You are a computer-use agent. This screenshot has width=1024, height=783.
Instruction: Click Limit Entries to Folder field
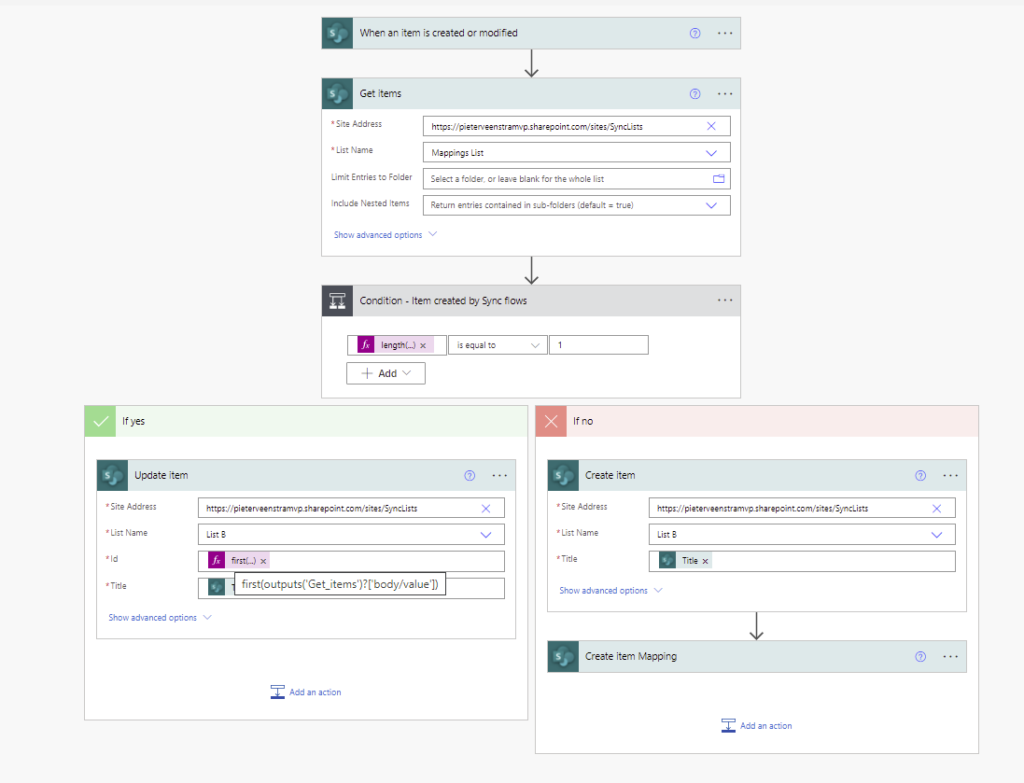(x=577, y=179)
